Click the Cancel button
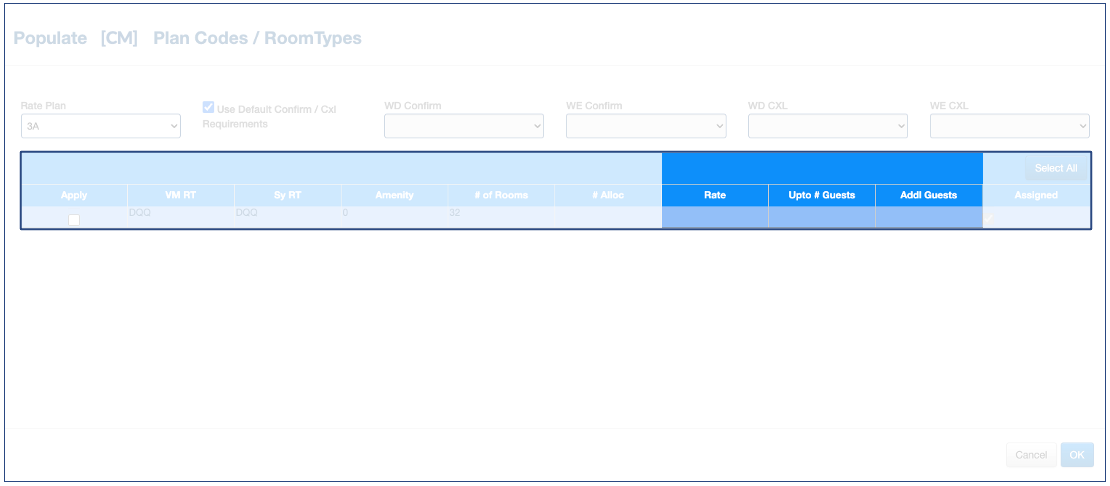This screenshot has width=1110, height=486. click(1031, 455)
